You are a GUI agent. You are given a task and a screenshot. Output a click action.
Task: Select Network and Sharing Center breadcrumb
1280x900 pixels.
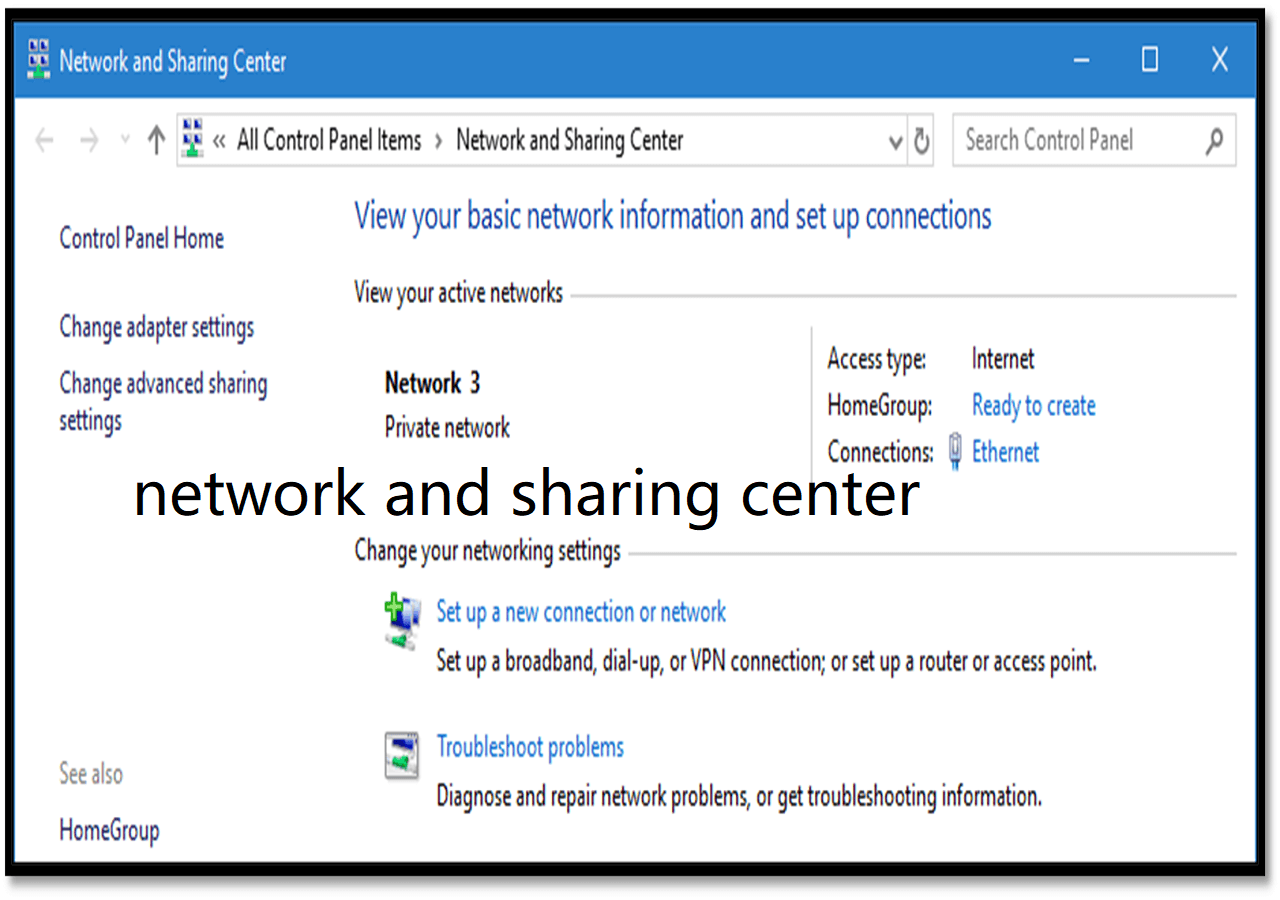pos(570,141)
